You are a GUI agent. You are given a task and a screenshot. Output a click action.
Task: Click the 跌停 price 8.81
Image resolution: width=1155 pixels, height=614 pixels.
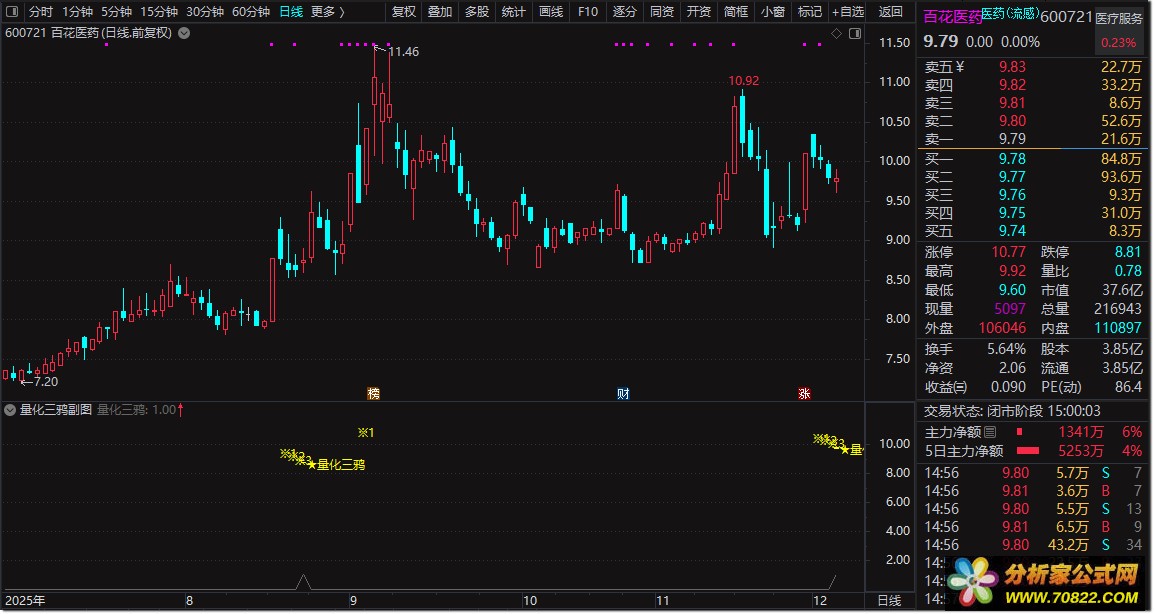point(1128,253)
